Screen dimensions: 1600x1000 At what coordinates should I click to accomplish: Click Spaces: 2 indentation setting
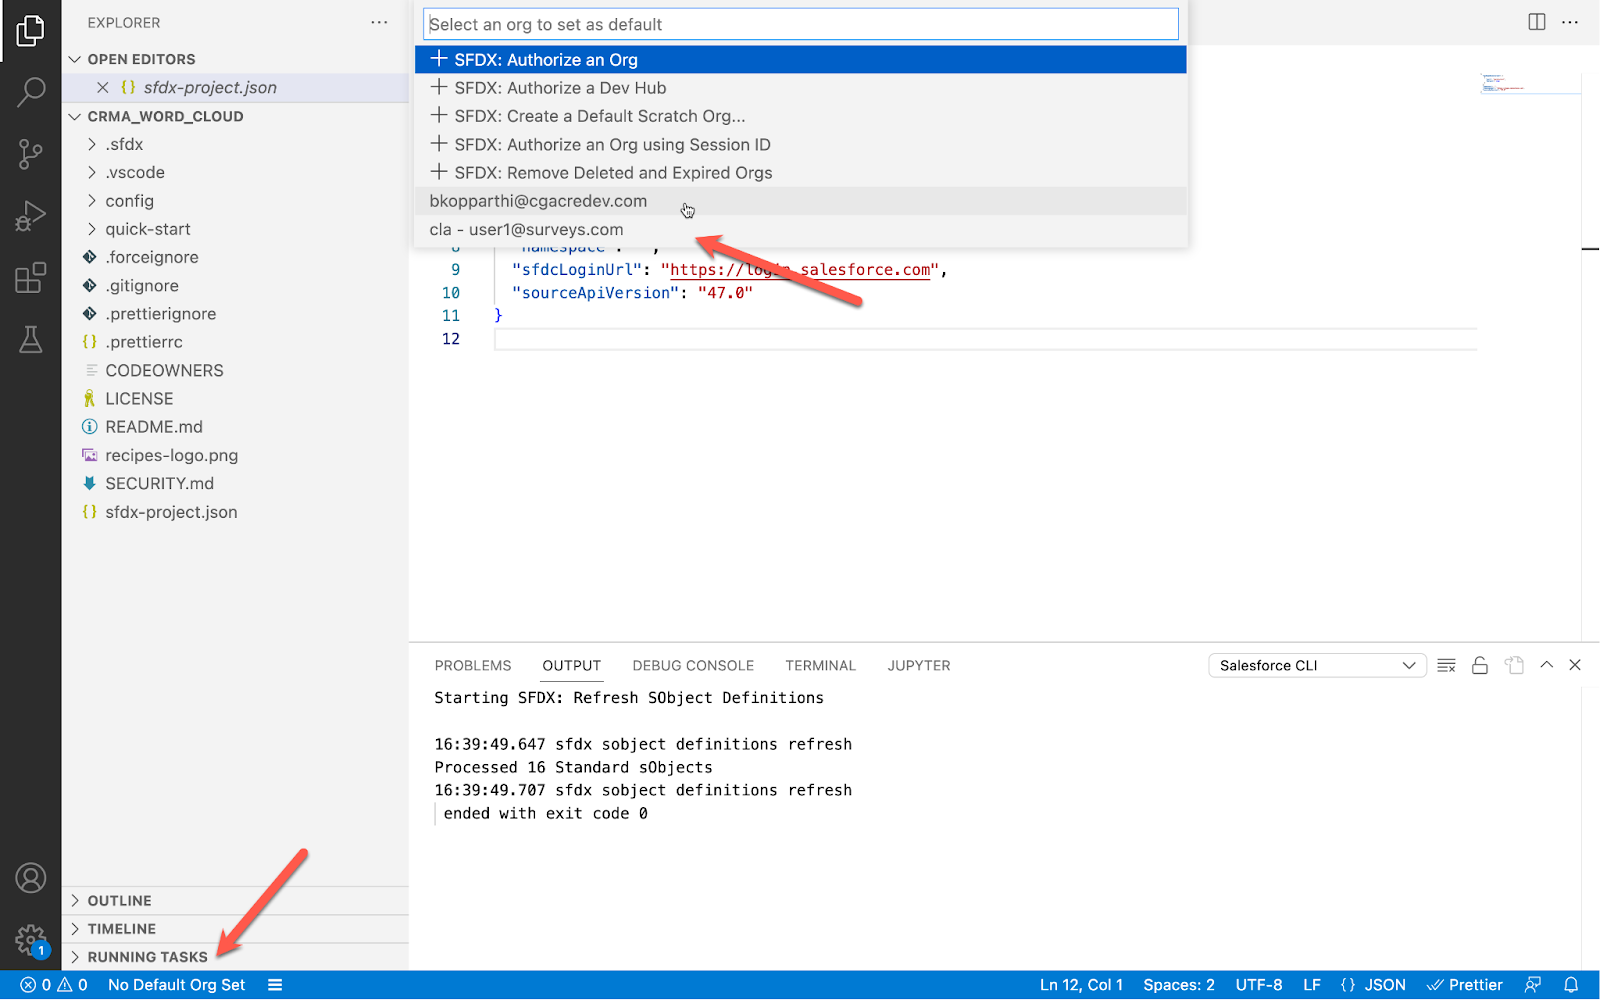coord(1179,985)
